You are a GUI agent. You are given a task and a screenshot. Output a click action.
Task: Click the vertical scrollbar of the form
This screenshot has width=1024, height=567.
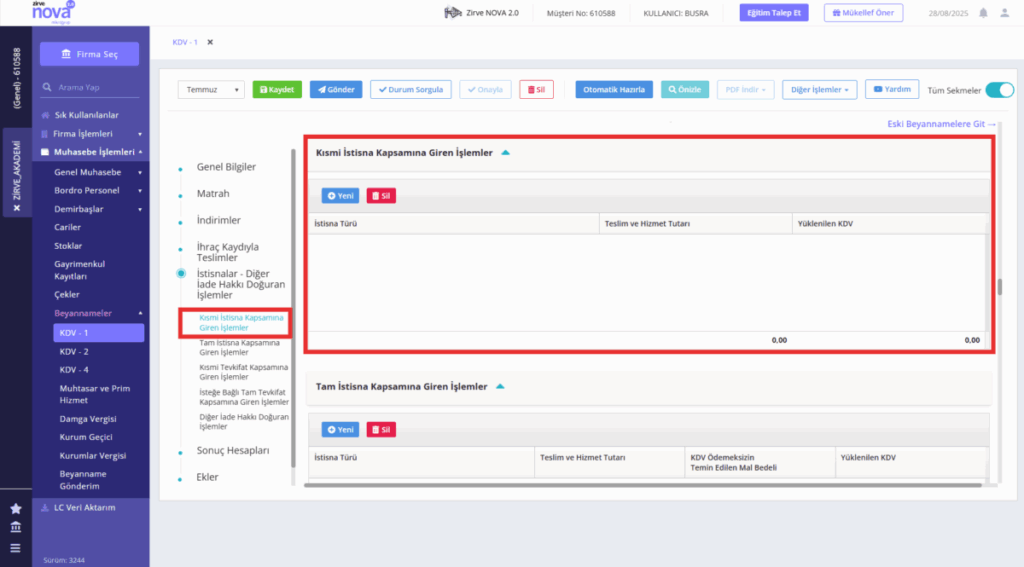999,286
